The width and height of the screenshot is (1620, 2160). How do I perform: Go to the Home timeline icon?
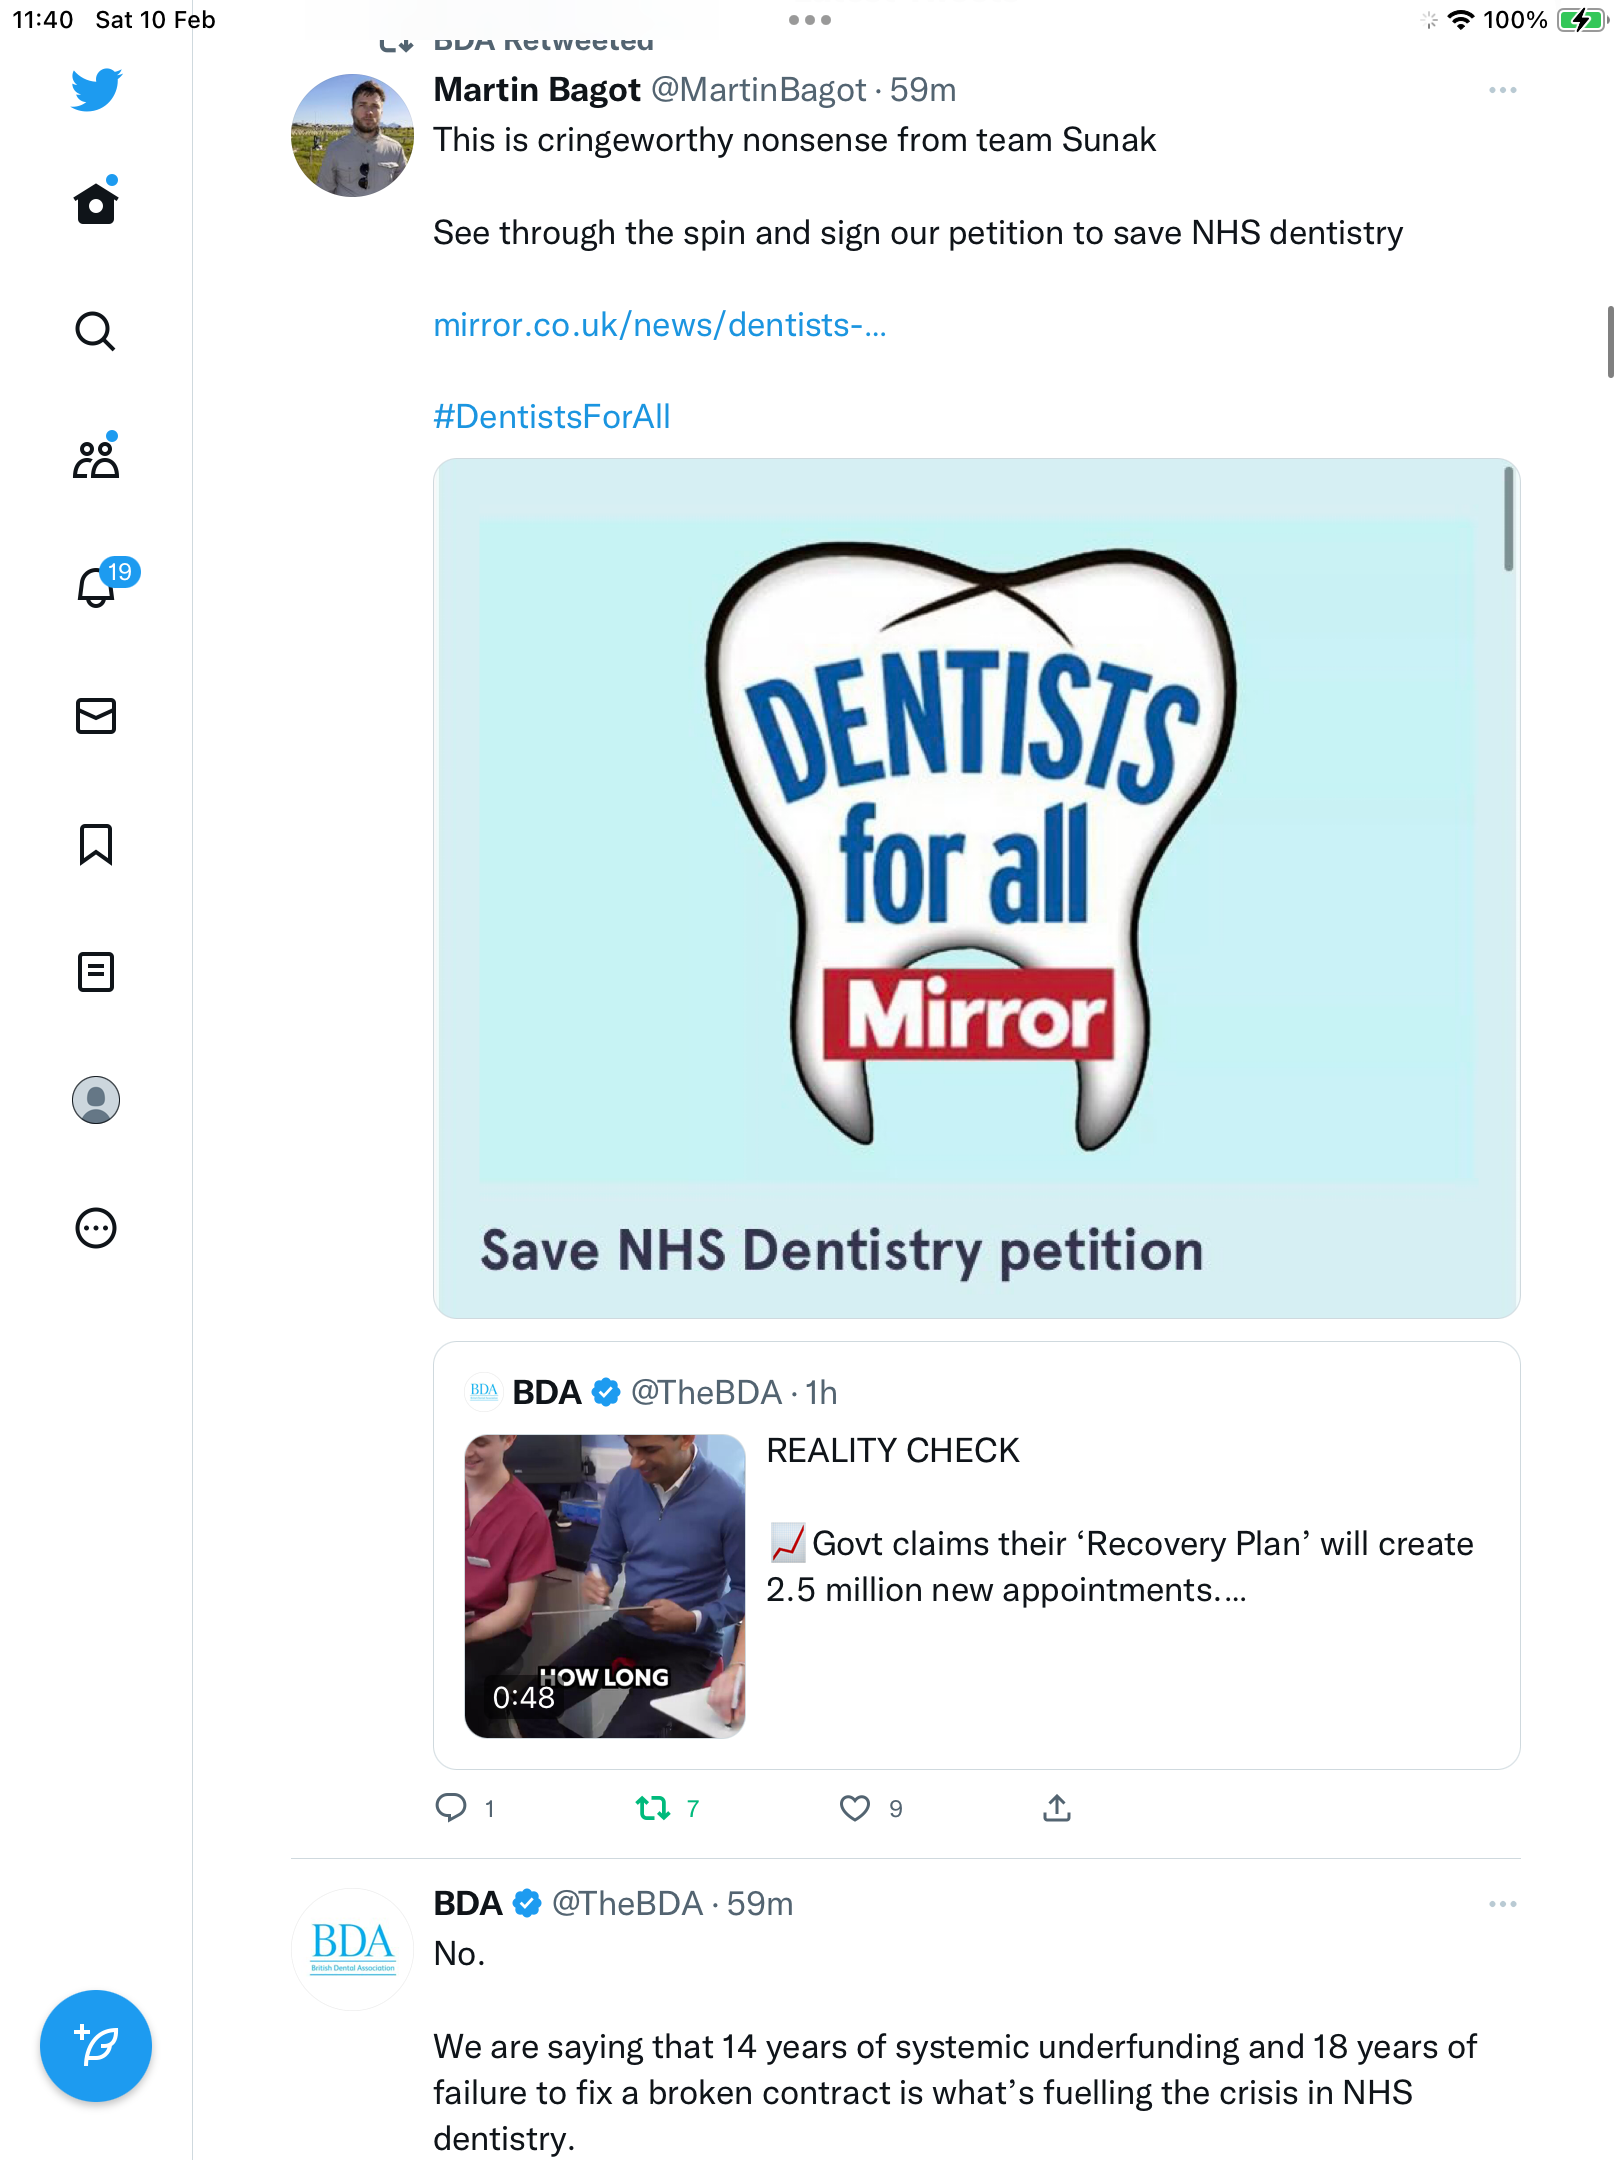click(96, 203)
